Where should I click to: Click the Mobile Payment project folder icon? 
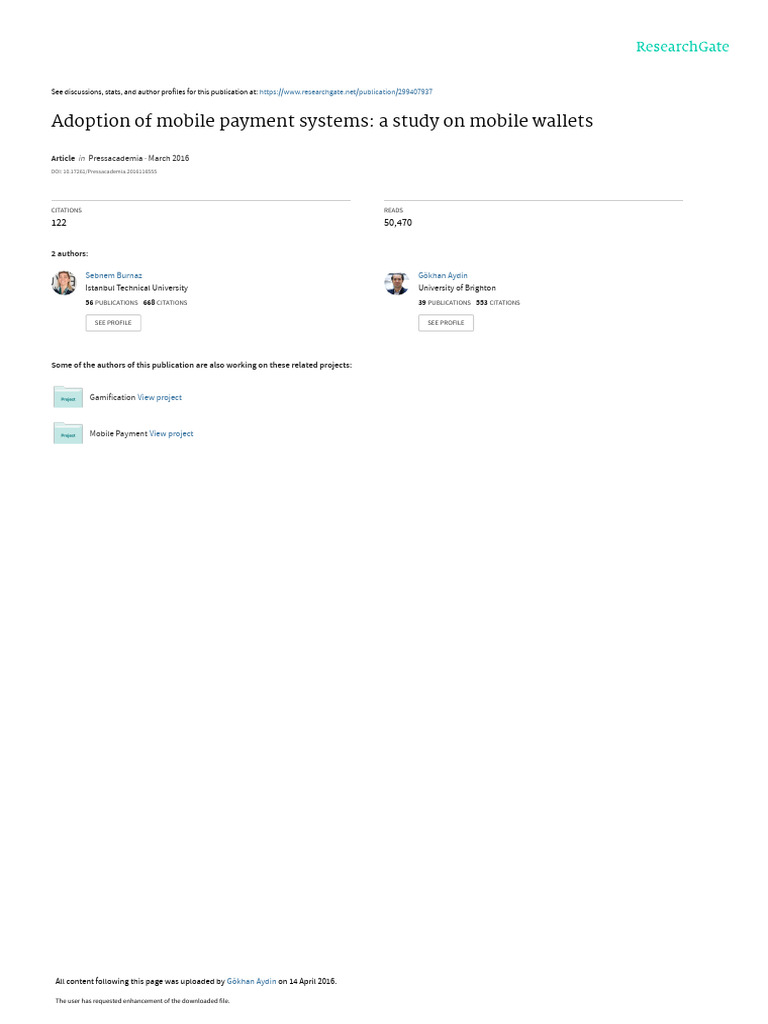[x=68, y=433]
